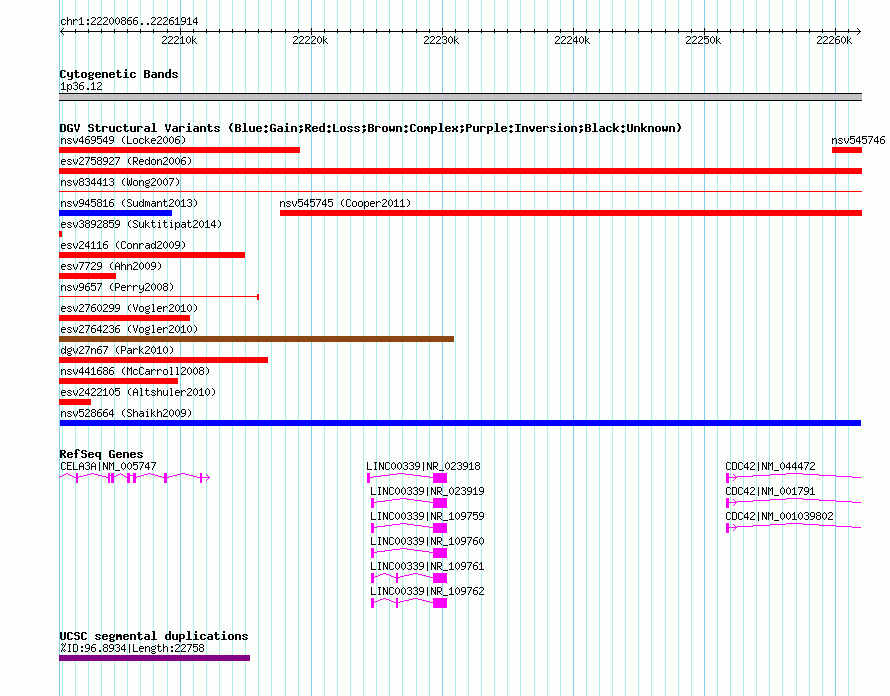Click the nsv545746 variant label
Screen dimensions: 890x696
858,140
